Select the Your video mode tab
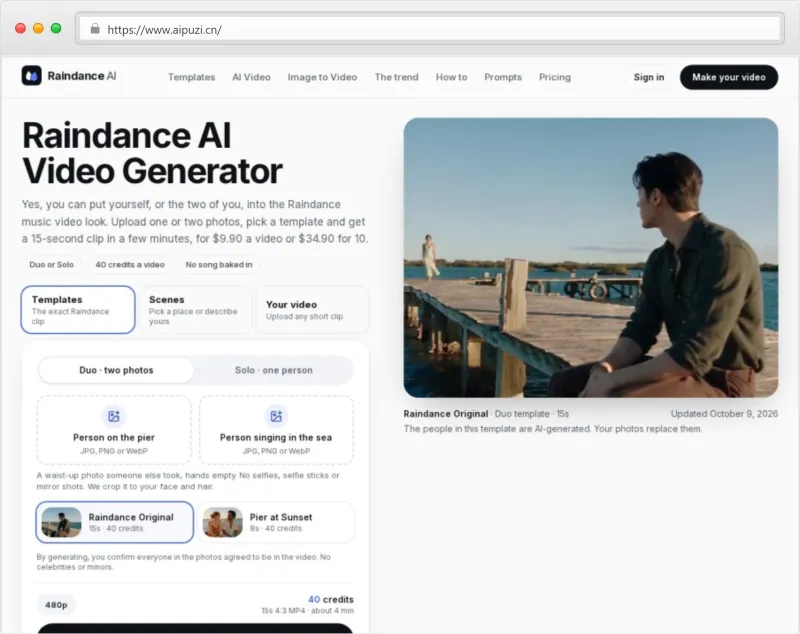The width and height of the screenshot is (800, 634). click(x=312, y=310)
